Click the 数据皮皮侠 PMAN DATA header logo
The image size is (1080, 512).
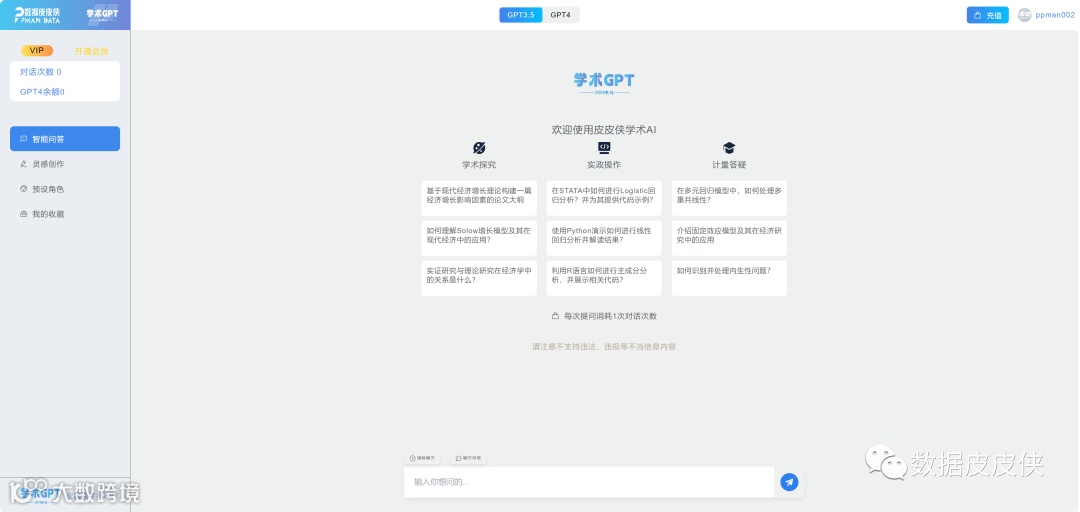(x=38, y=15)
